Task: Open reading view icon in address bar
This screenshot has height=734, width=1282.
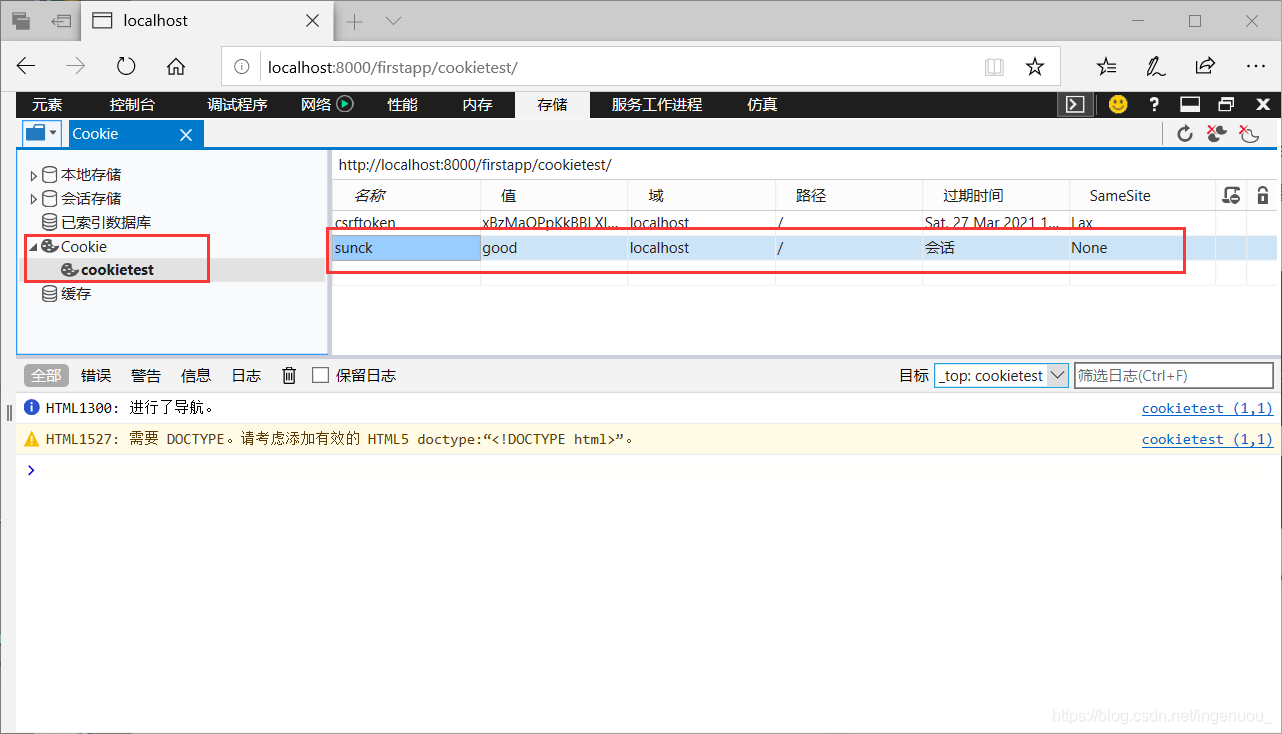Action: [994, 67]
